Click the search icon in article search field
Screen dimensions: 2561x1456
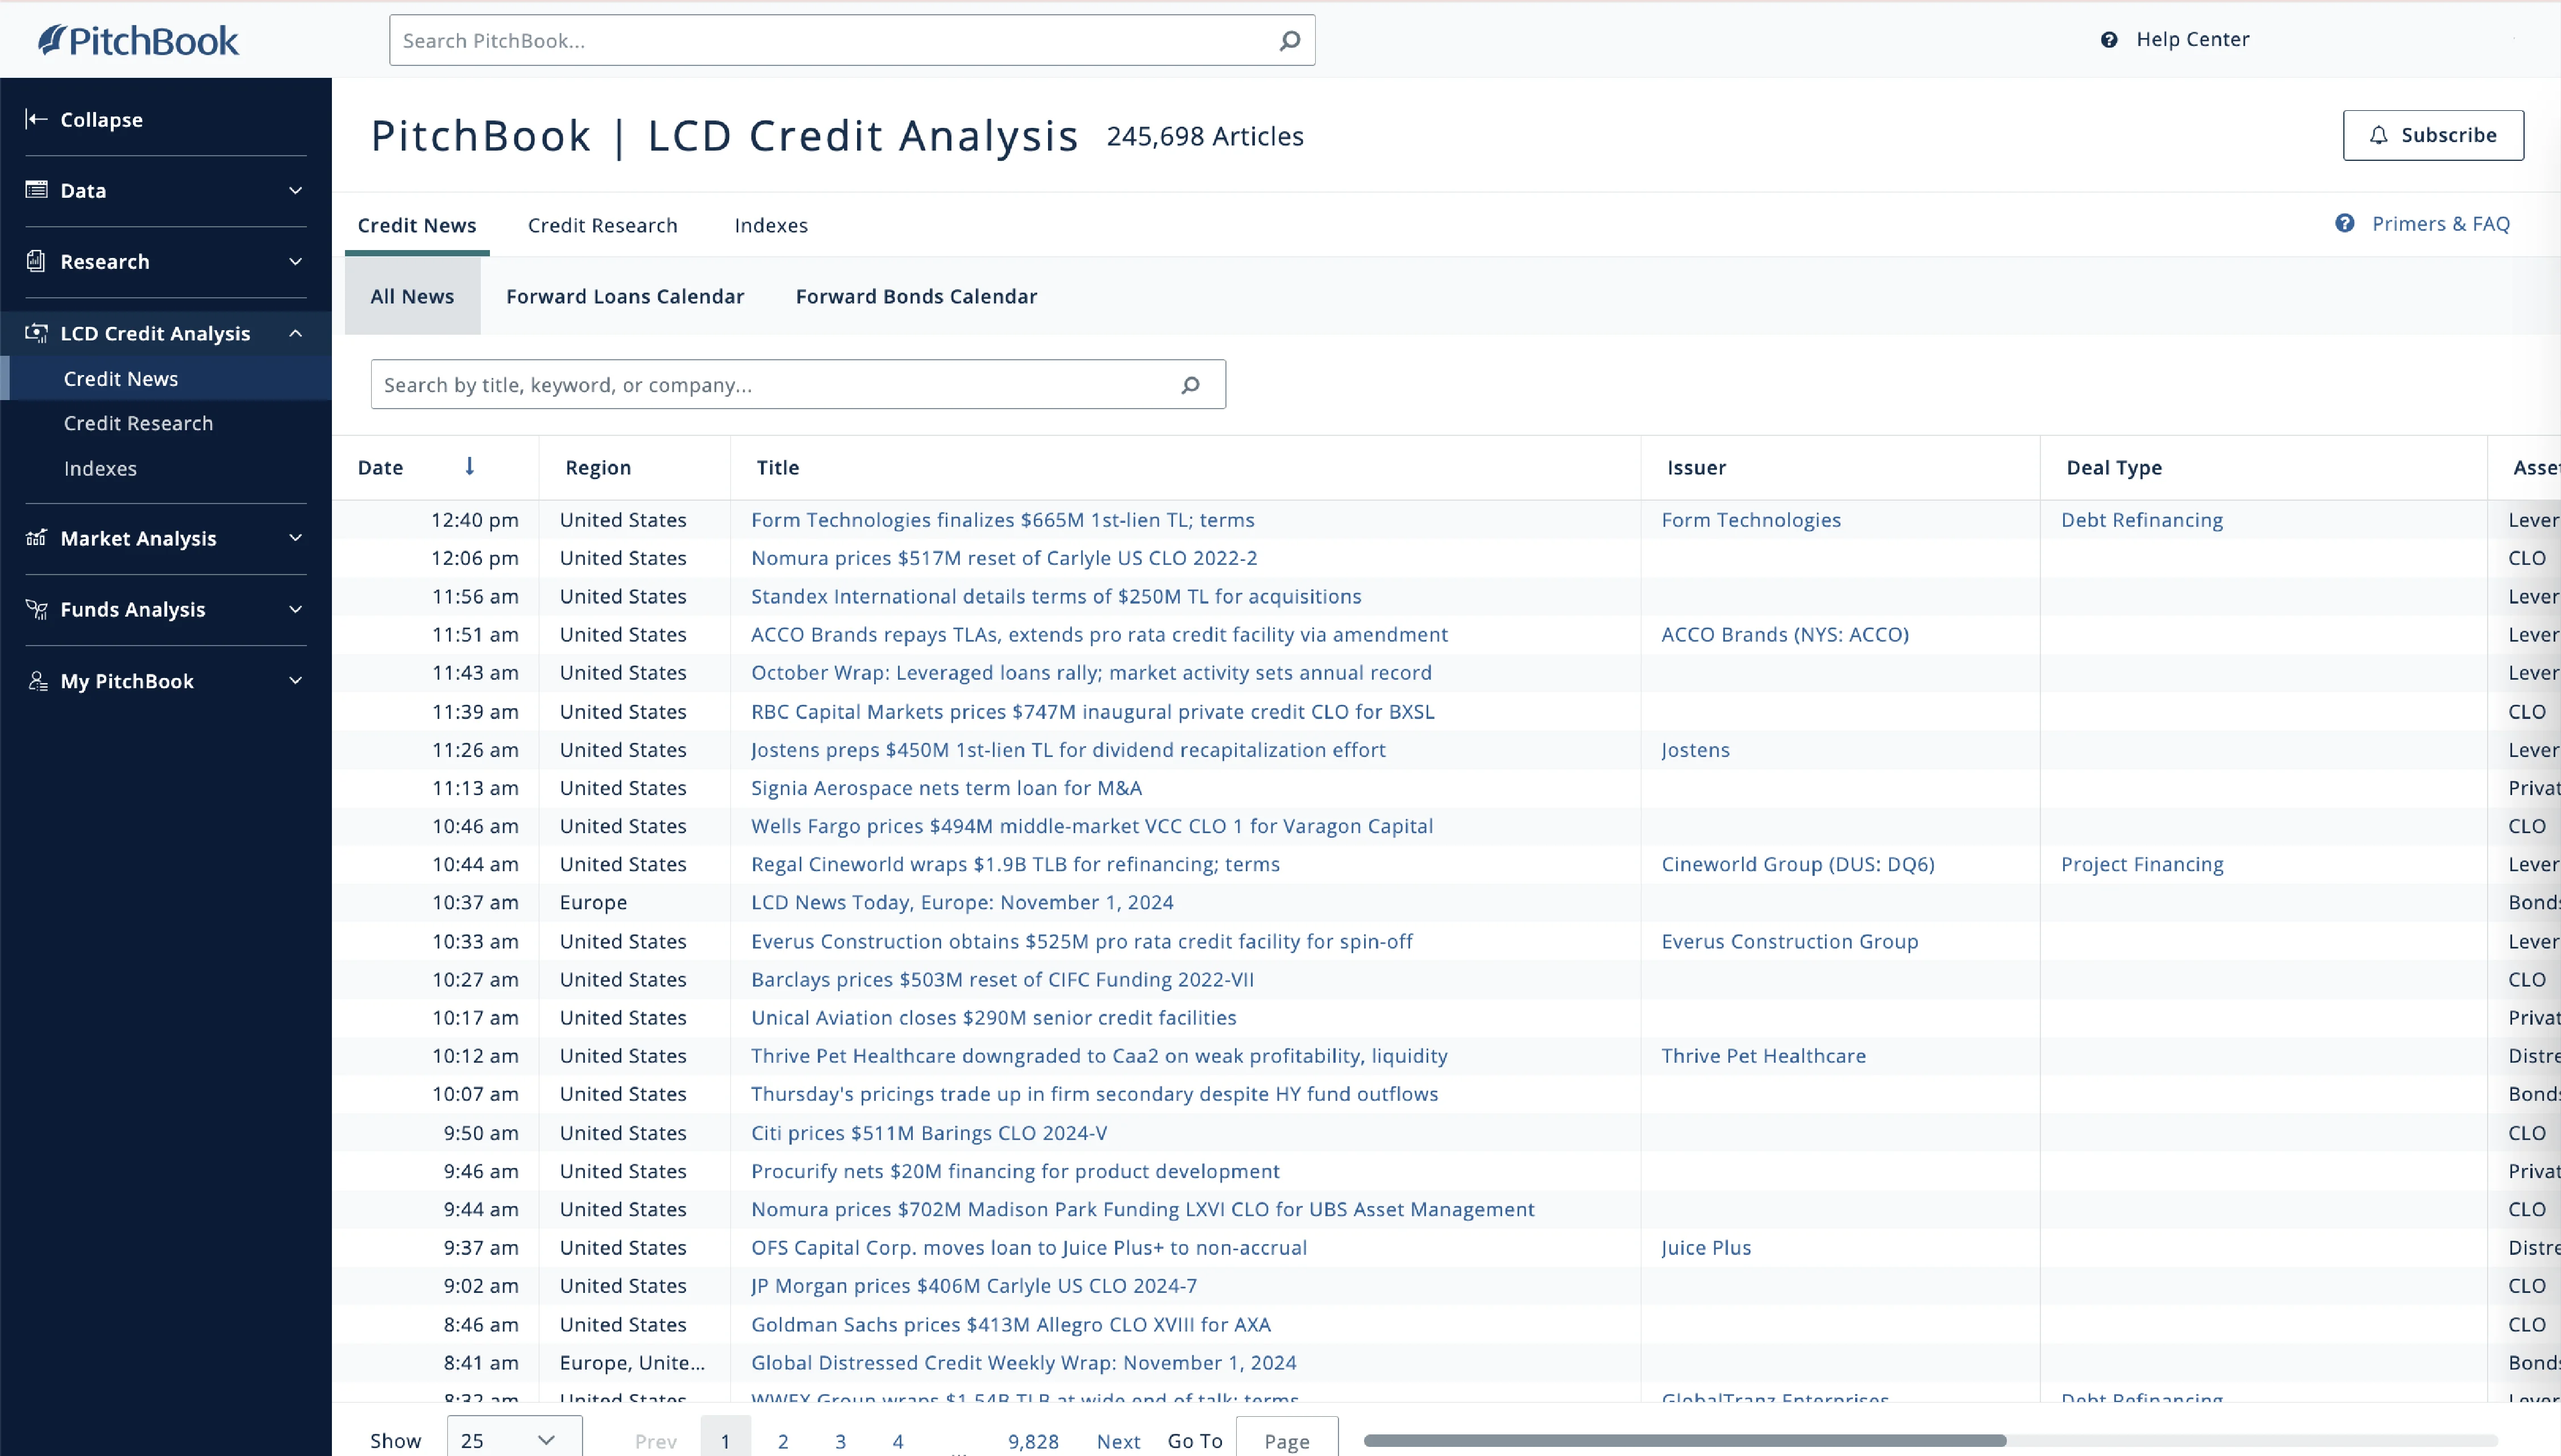coord(1190,385)
